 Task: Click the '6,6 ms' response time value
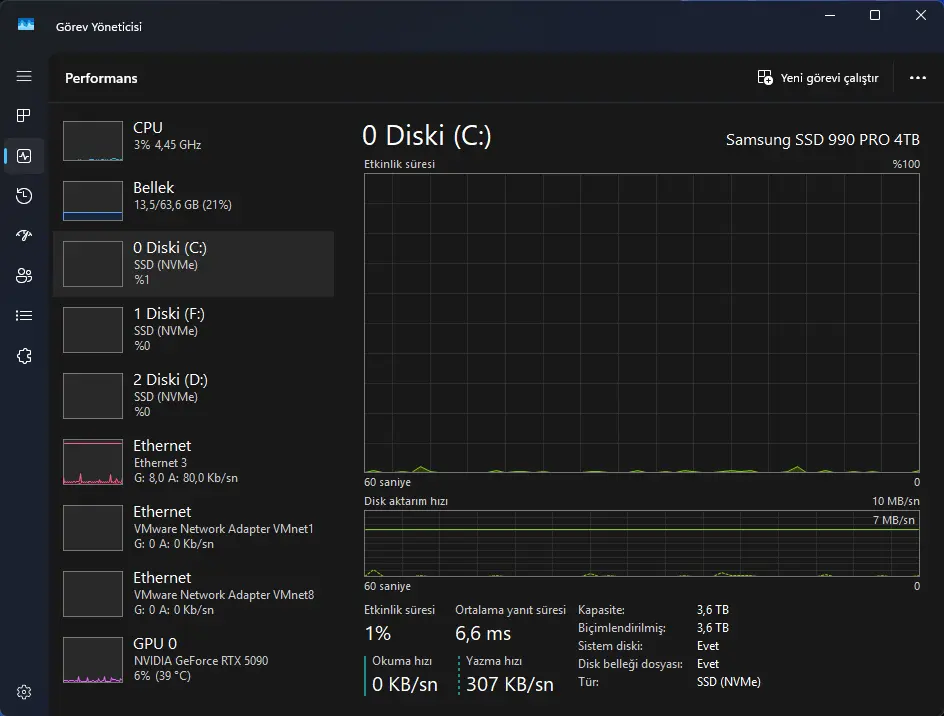click(483, 634)
